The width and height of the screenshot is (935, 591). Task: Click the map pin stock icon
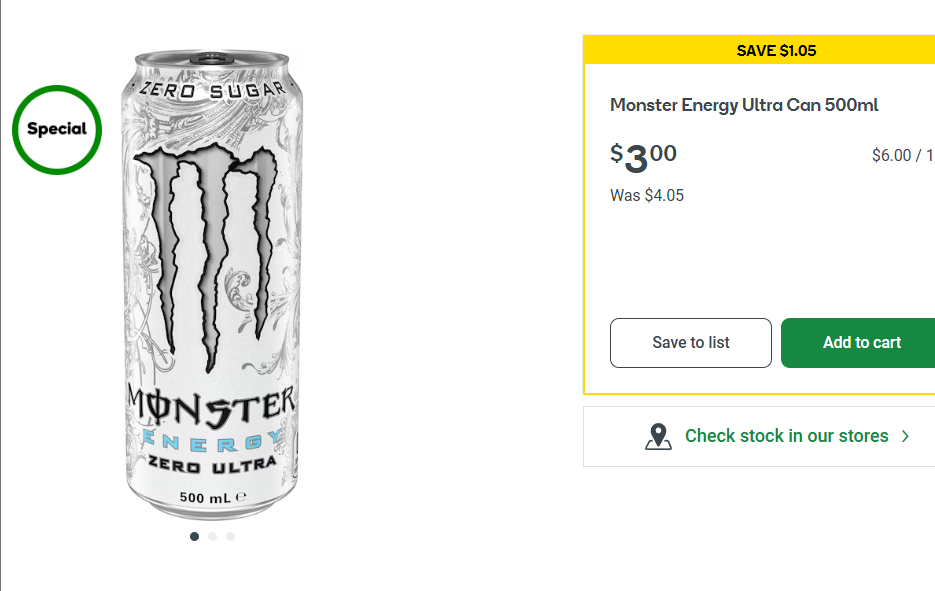[x=658, y=436]
